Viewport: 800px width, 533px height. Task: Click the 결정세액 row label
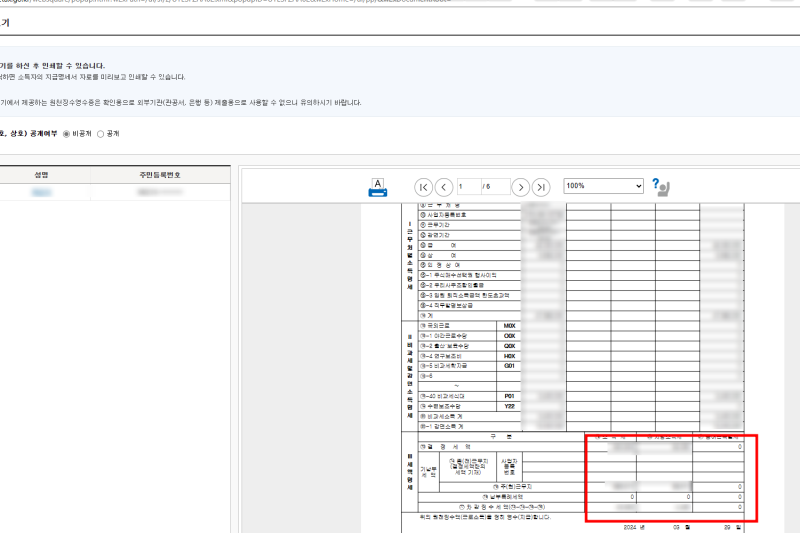pos(501,447)
